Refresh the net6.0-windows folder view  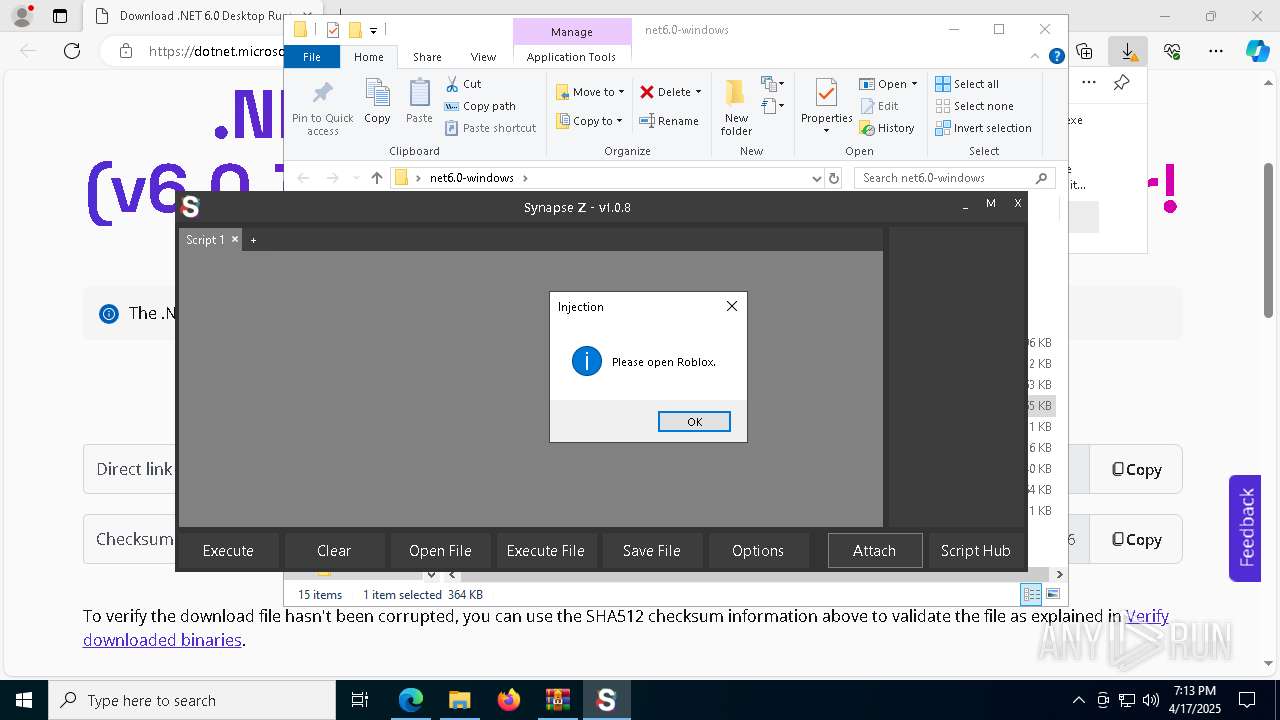tap(834, 178)
